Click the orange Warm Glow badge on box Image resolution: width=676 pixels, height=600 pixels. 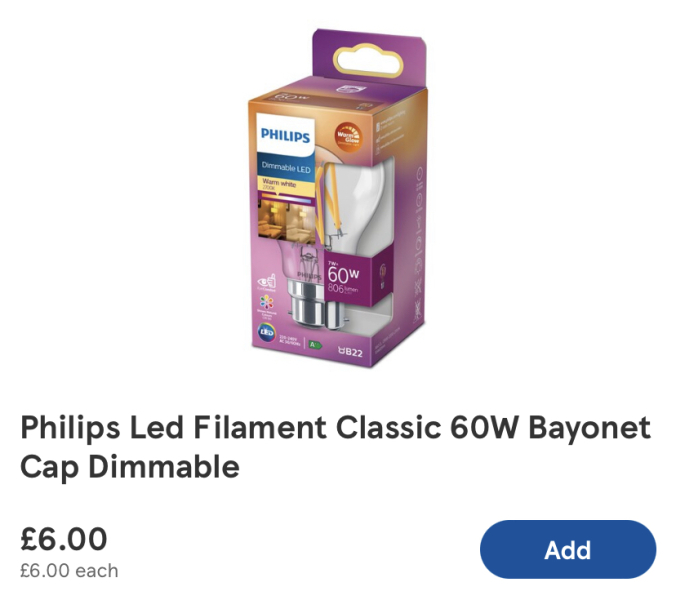tap(348, 136)
